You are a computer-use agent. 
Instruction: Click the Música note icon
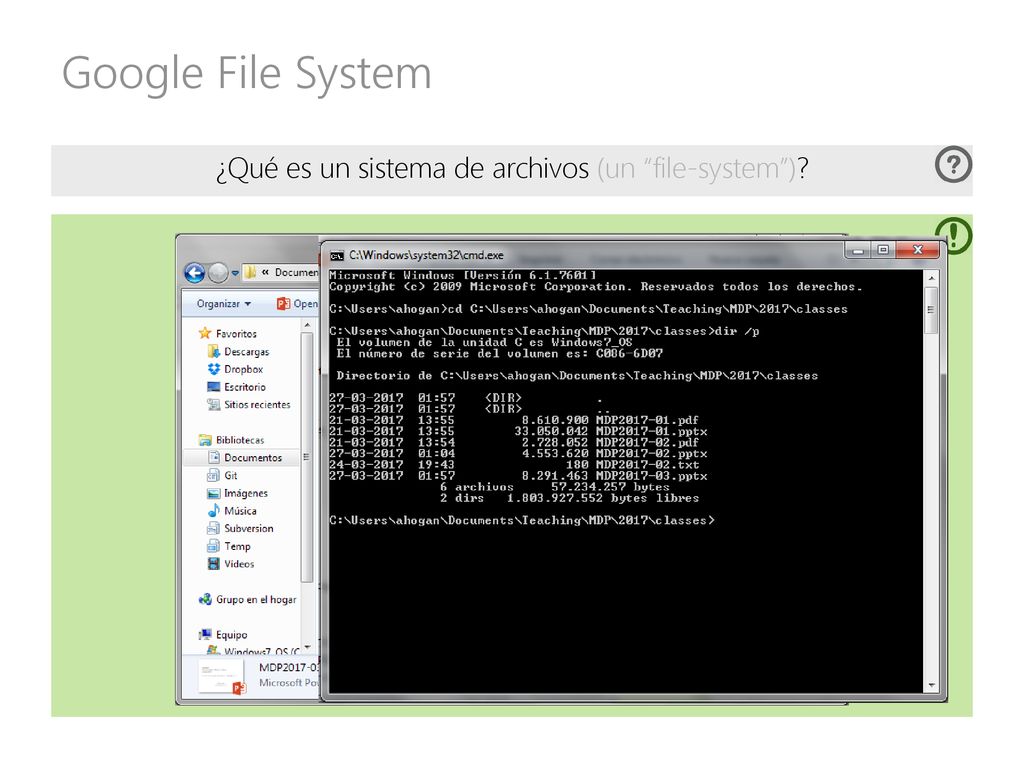pos(214,511)
